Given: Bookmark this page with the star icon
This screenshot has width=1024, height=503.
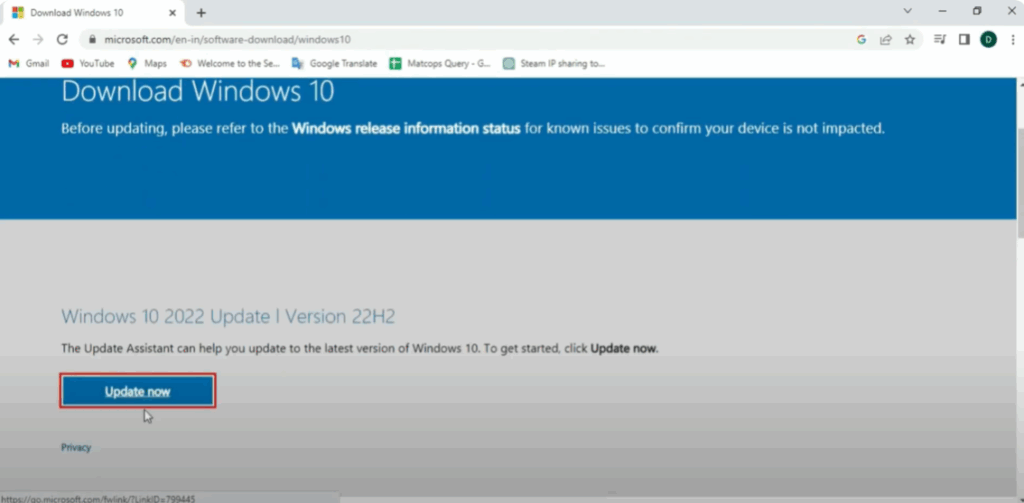Looking at the screenshot, I should click(x=910, y=39).
